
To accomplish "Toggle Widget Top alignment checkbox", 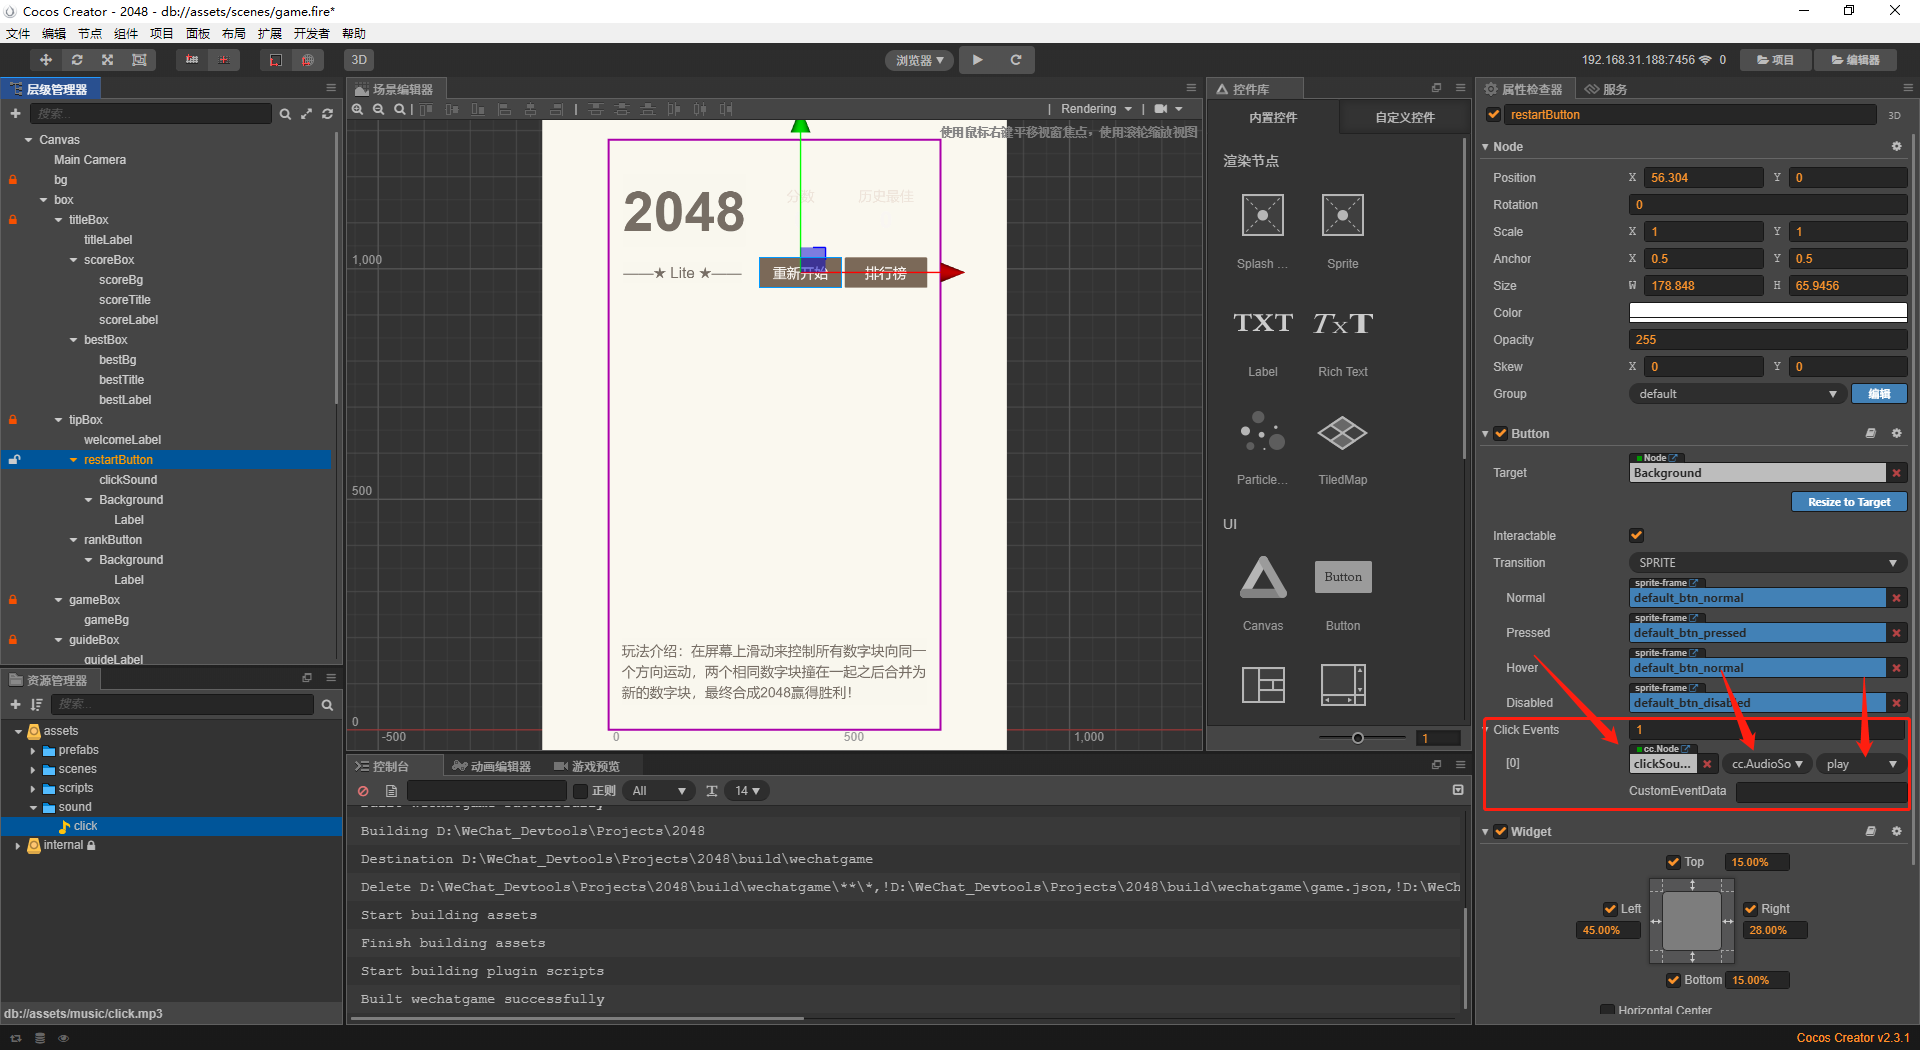I will click(x=1673, y=862).
